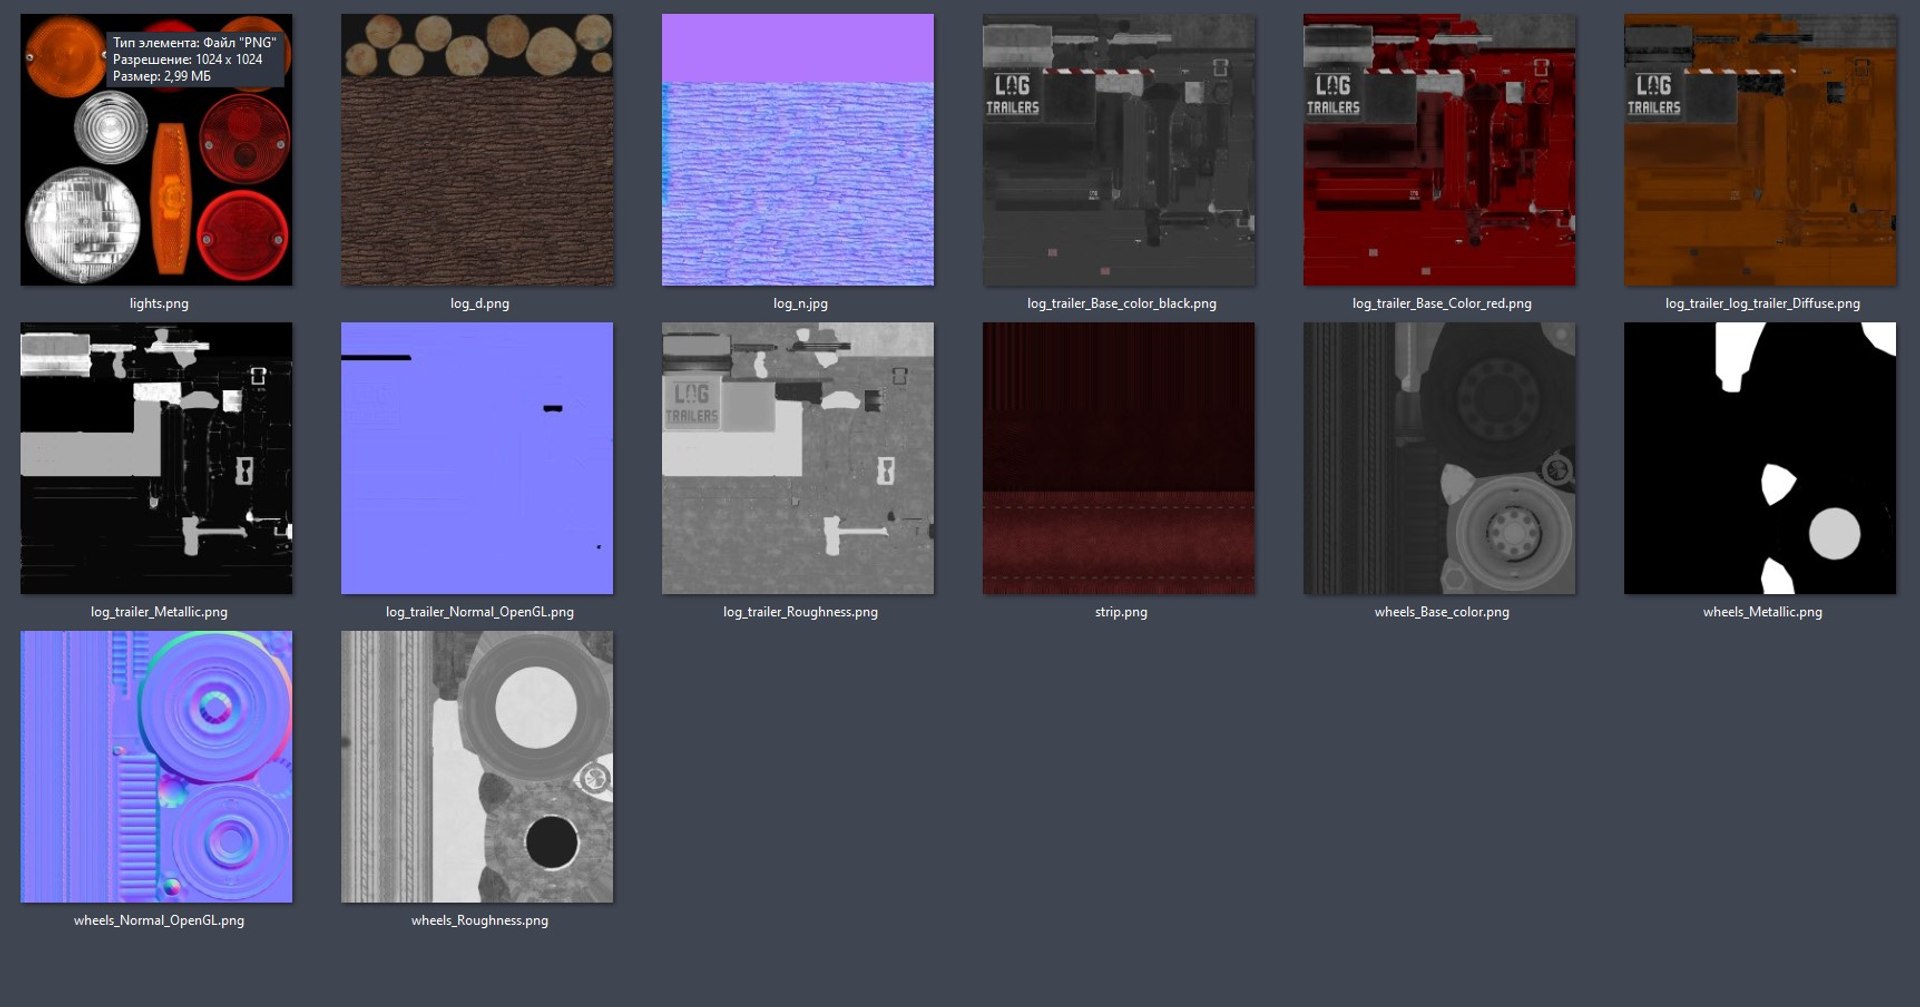
Task: Click the log_trailer_Normal_OpenGL.png thumbnail
Action: [x=477, y=458]
